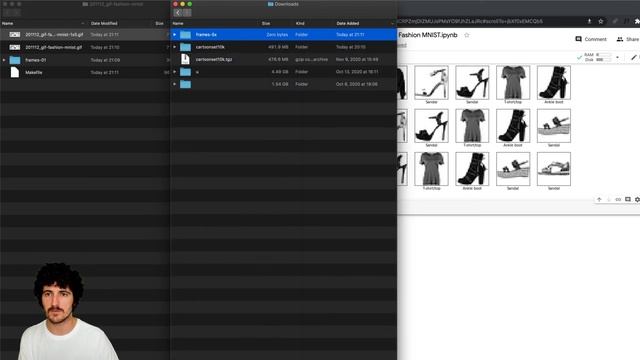Sort Downloads by the Date Added column header
Viewport: 640px width, 360px height.
tap(347, 24)
